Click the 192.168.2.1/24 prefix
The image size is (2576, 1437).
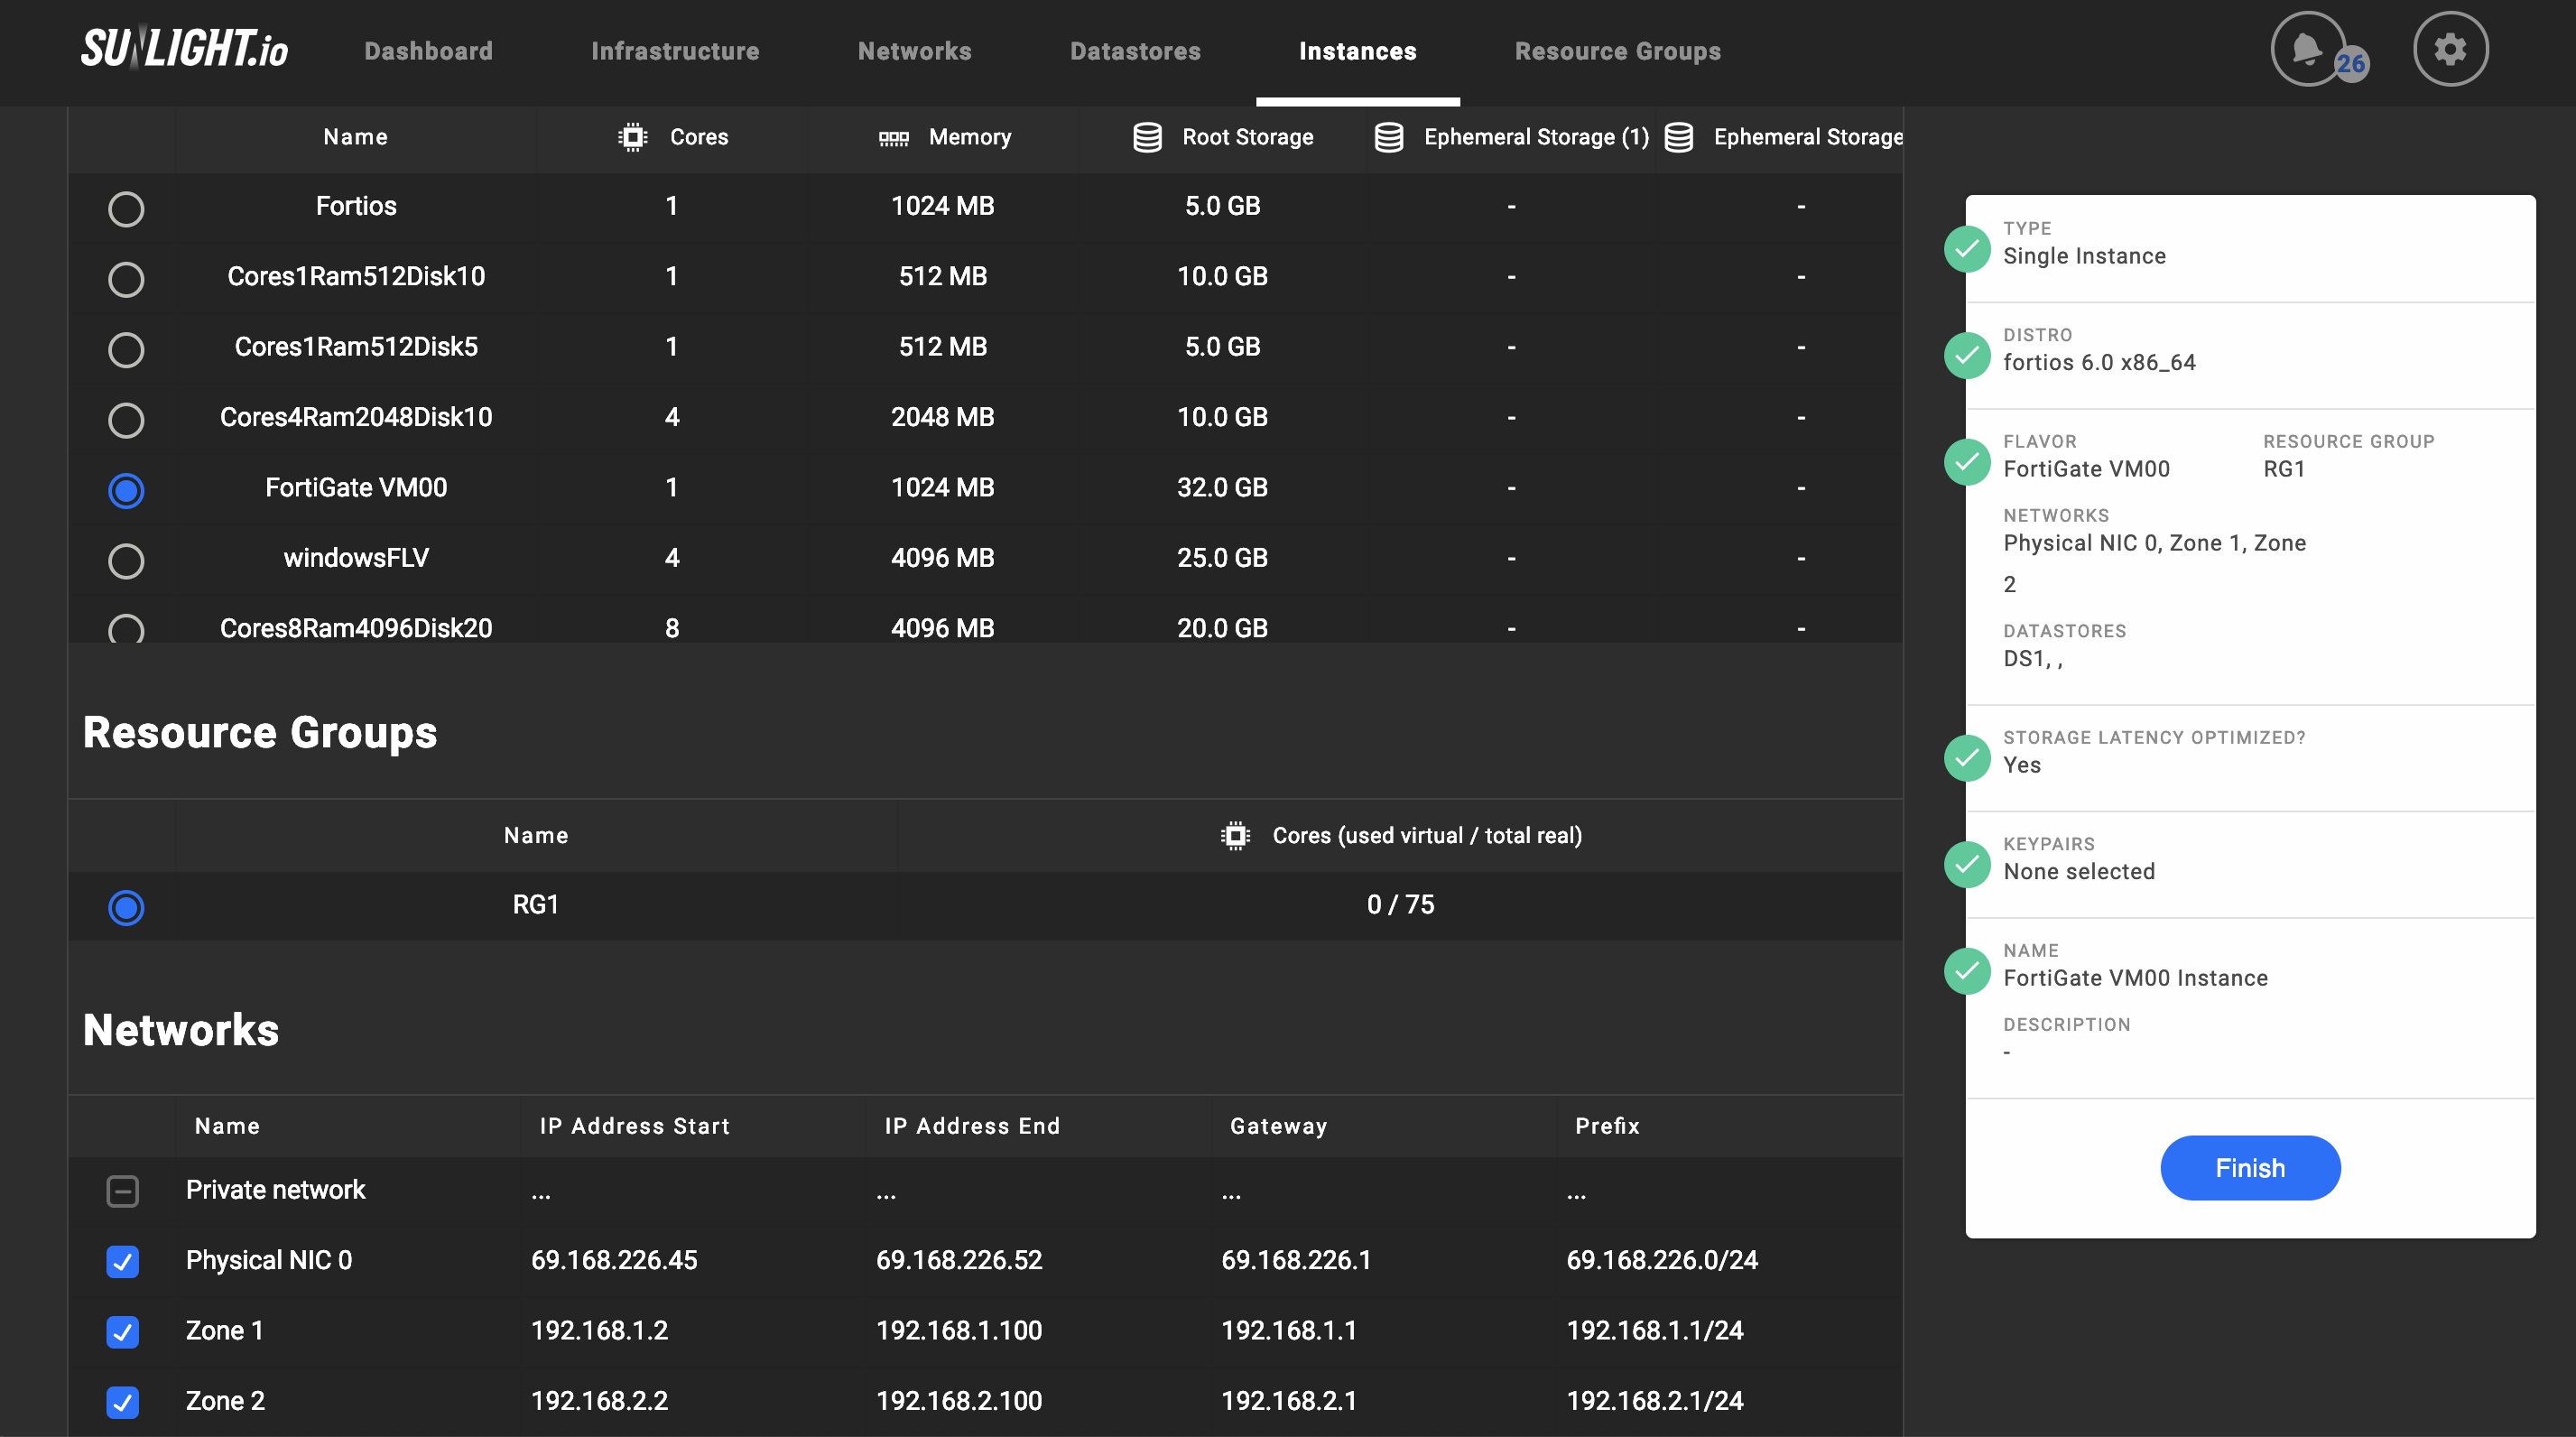[1654, 1400]
